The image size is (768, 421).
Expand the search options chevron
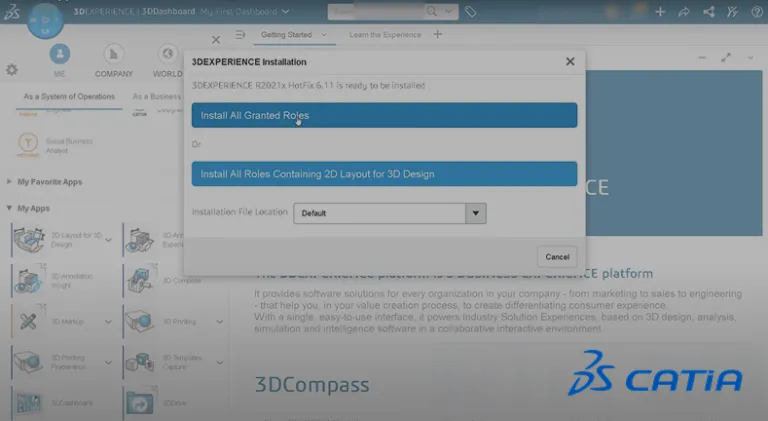point(448,11)
